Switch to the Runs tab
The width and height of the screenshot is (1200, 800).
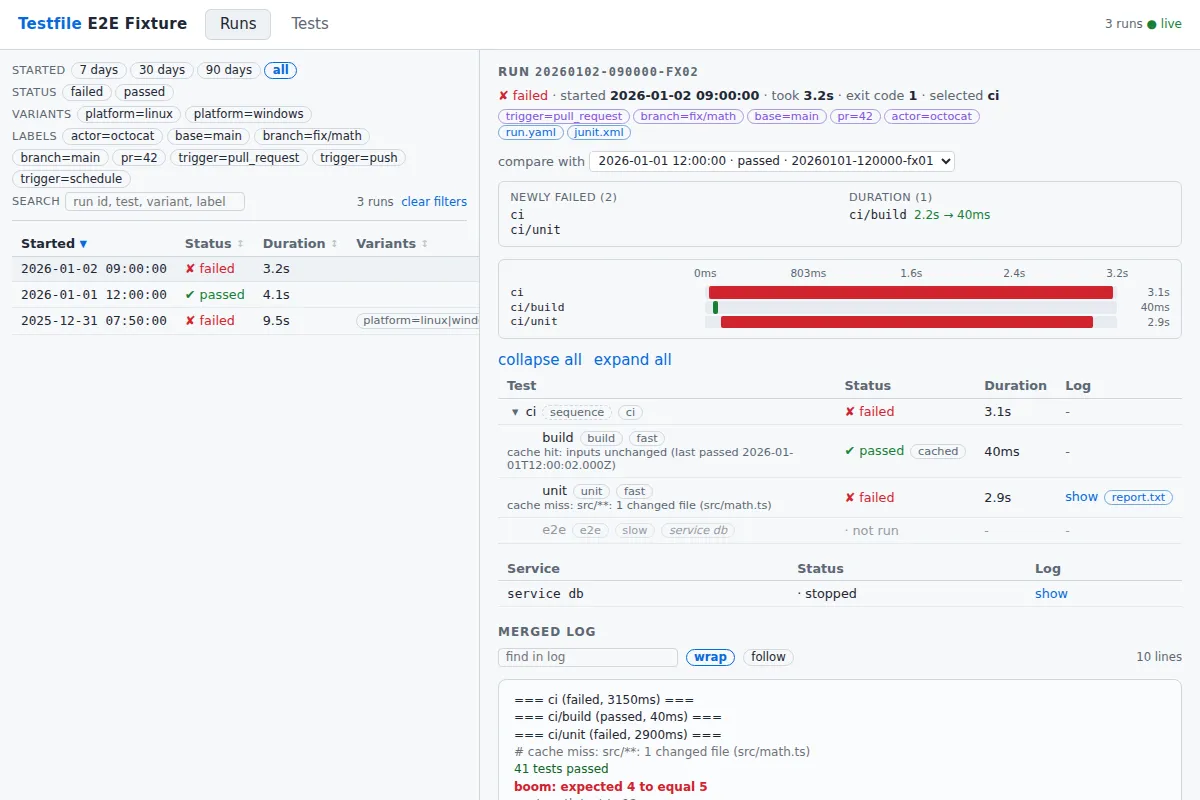[238, 24]
